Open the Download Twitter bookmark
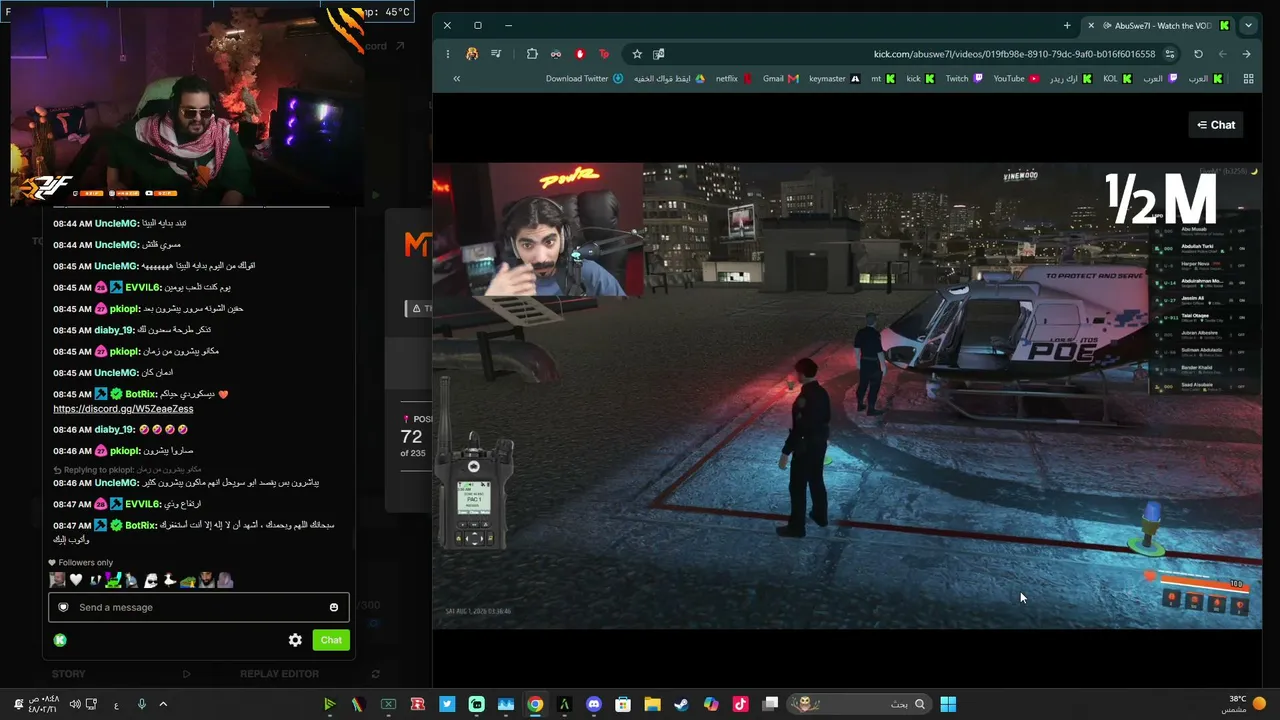 point(585,79)
